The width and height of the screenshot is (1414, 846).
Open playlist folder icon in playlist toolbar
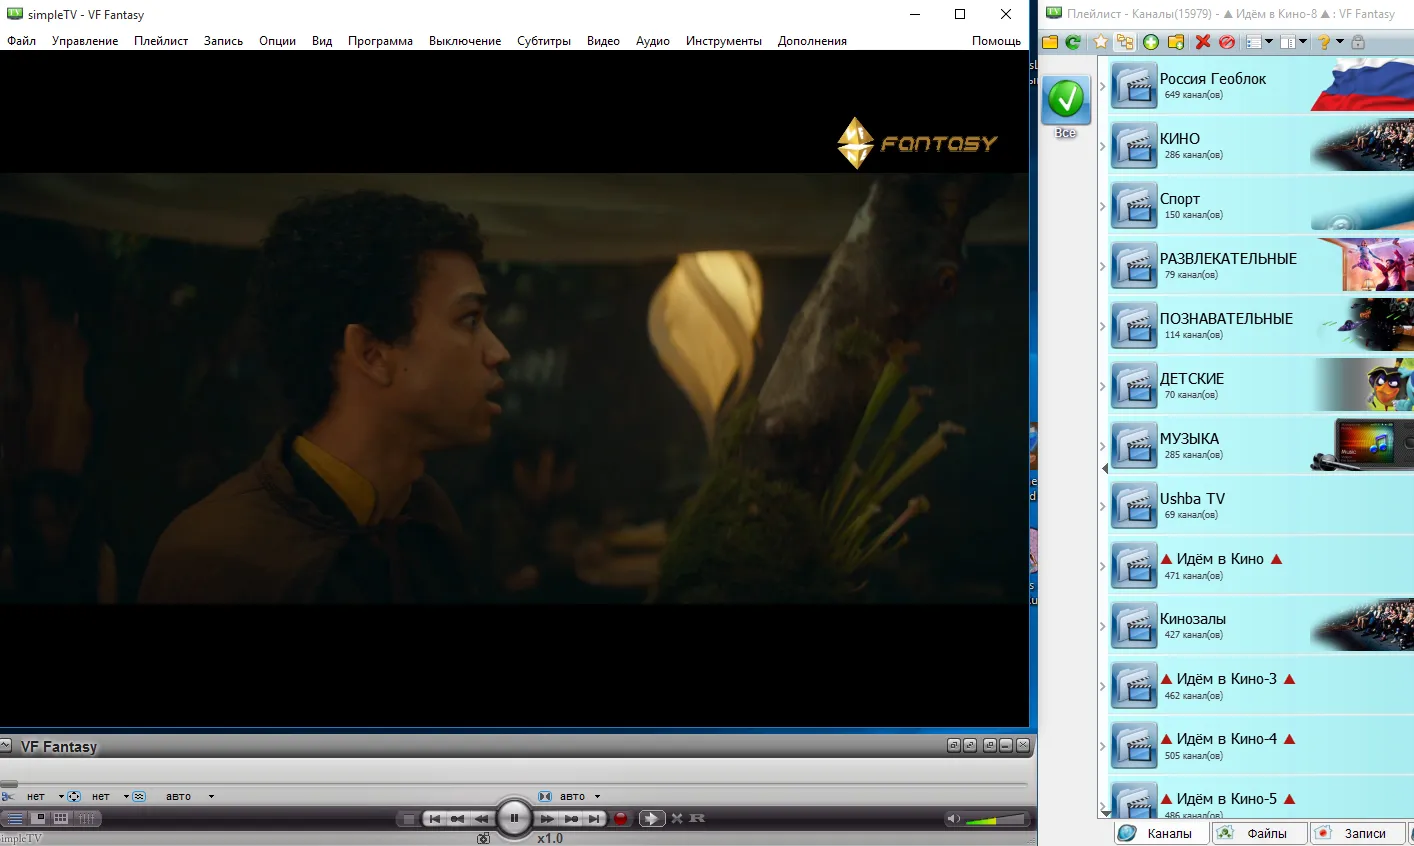click(1050, 42)
